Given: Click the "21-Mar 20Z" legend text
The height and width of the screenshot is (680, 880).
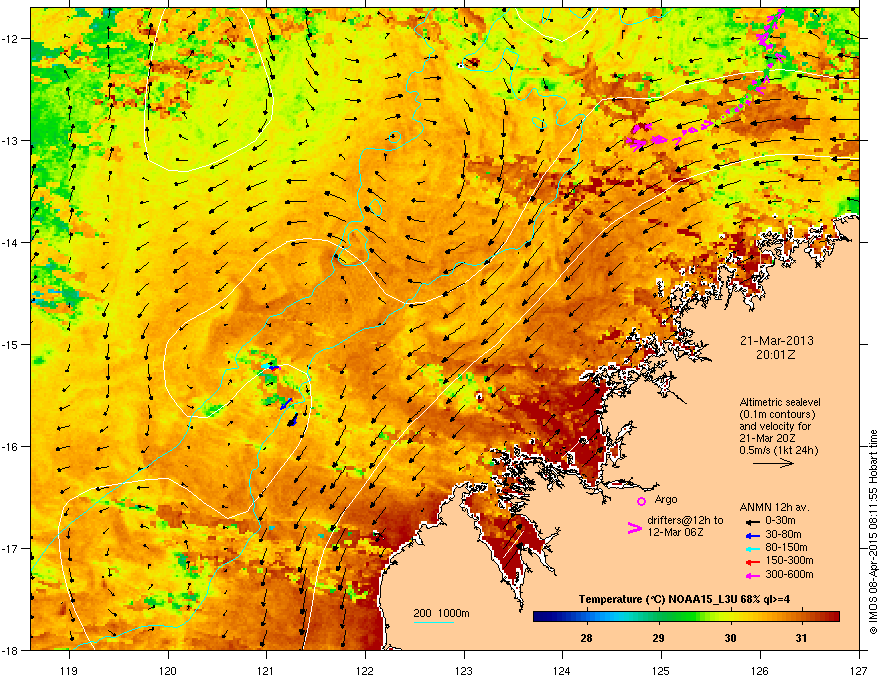Looking at the screenshot, I should pyautogui.click(x=767, y=439).
